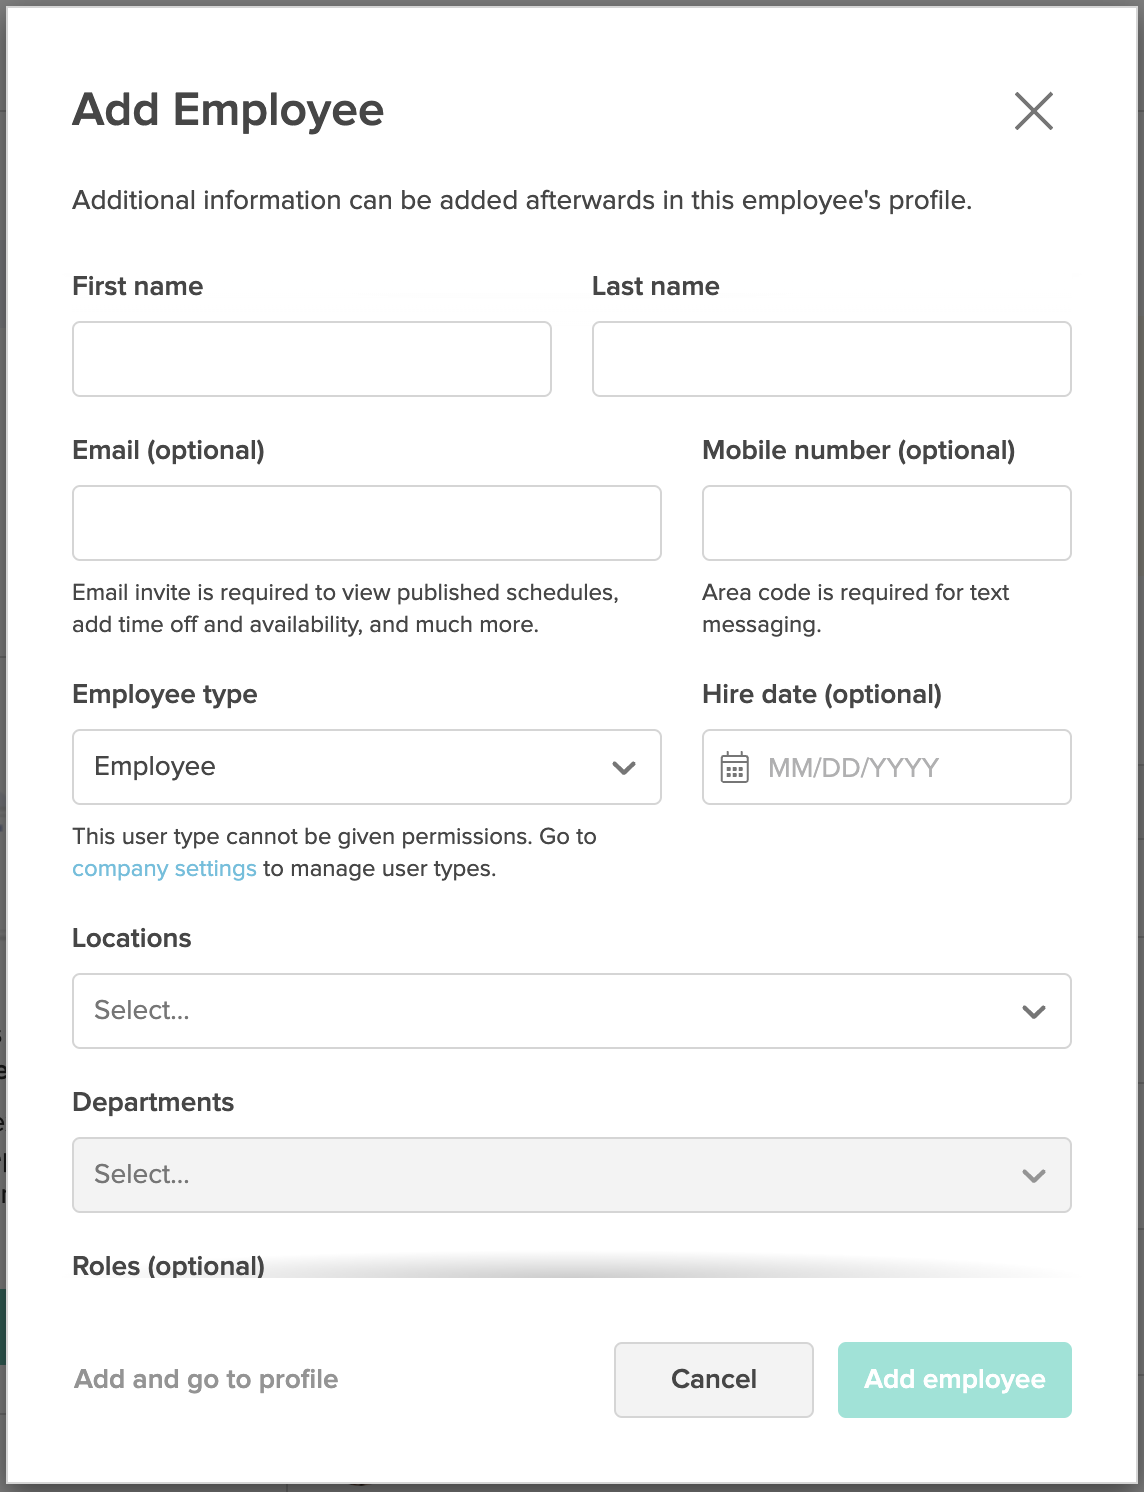Click the calendar icon in Hire date

[x=735, y=767]
